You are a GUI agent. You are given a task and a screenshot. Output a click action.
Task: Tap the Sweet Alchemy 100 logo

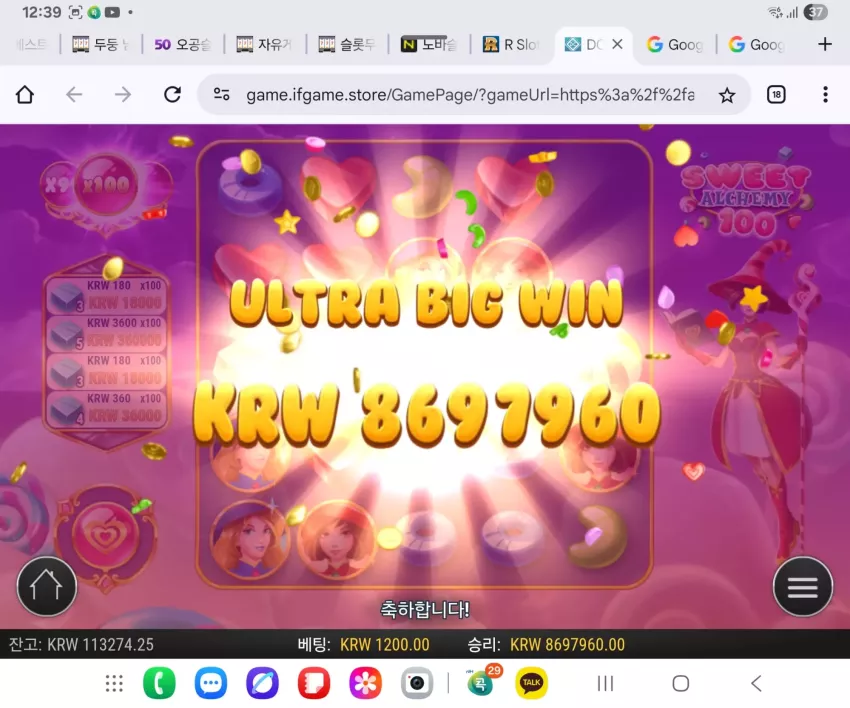pos(746,201)
